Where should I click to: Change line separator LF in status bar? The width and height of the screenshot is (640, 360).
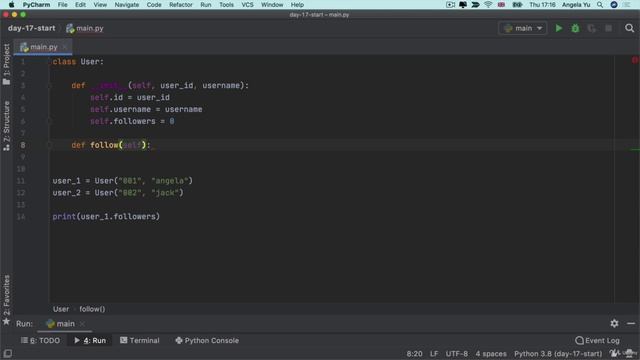434,353
